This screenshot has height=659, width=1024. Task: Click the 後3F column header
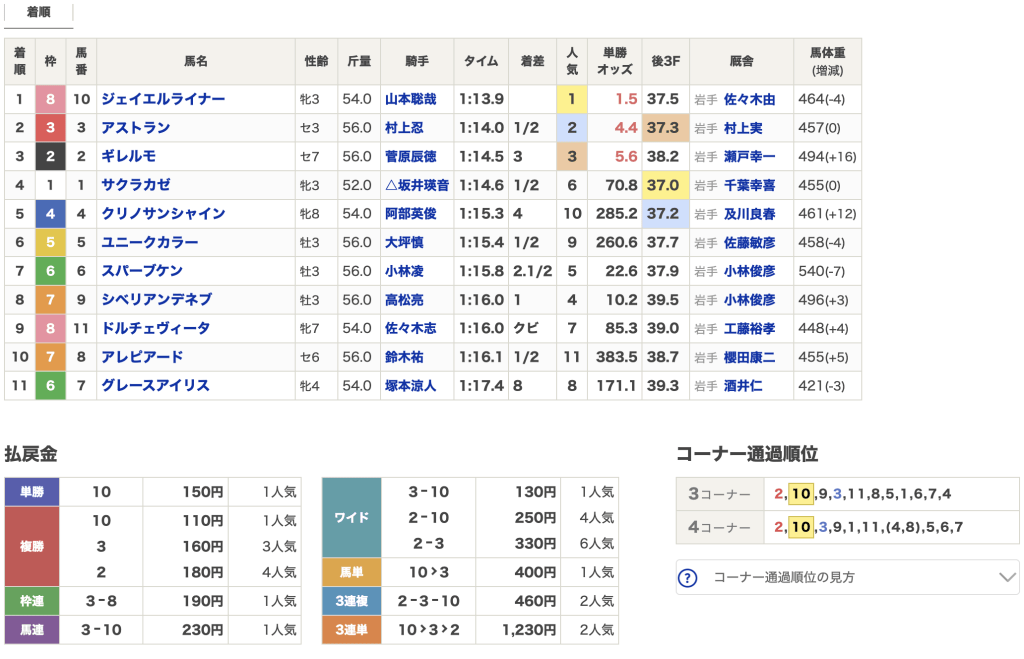(665, 61)
